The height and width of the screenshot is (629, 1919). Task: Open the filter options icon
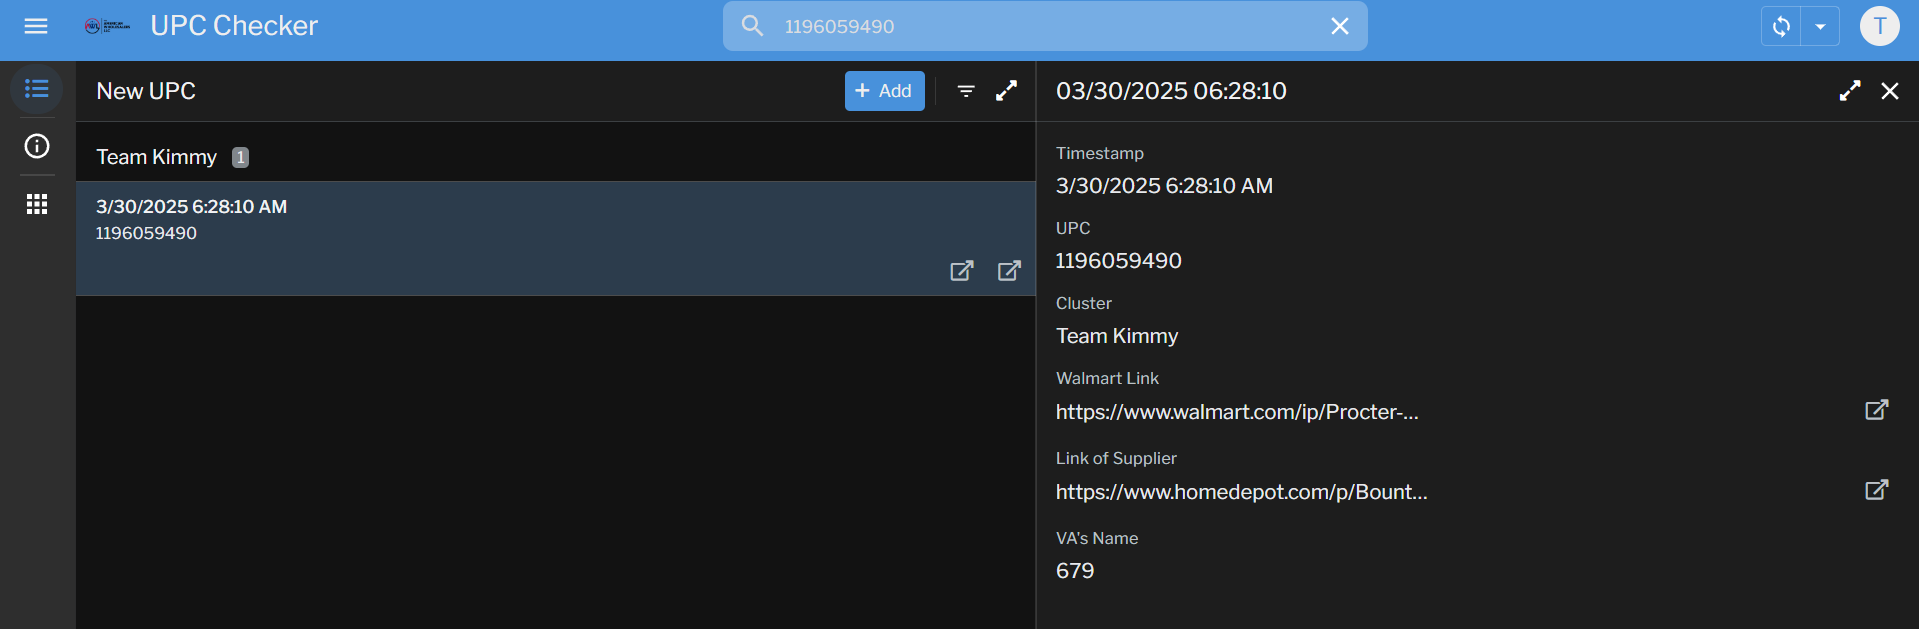[966, 91]
